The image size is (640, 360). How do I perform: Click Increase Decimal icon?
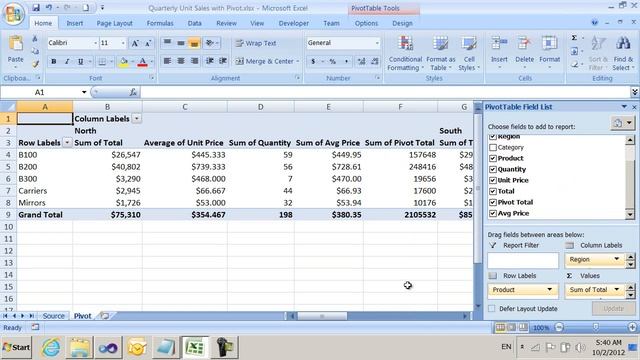[362, 62]
